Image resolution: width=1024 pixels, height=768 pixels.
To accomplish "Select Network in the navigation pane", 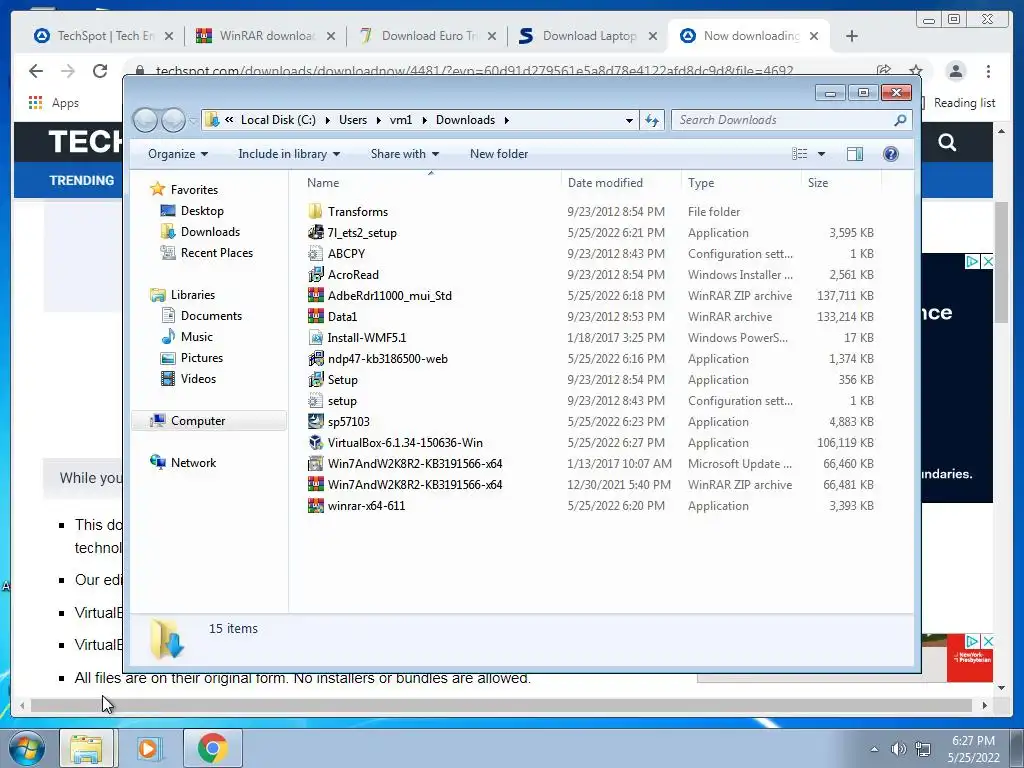I will pyautogui.click(x=193, y=462).
